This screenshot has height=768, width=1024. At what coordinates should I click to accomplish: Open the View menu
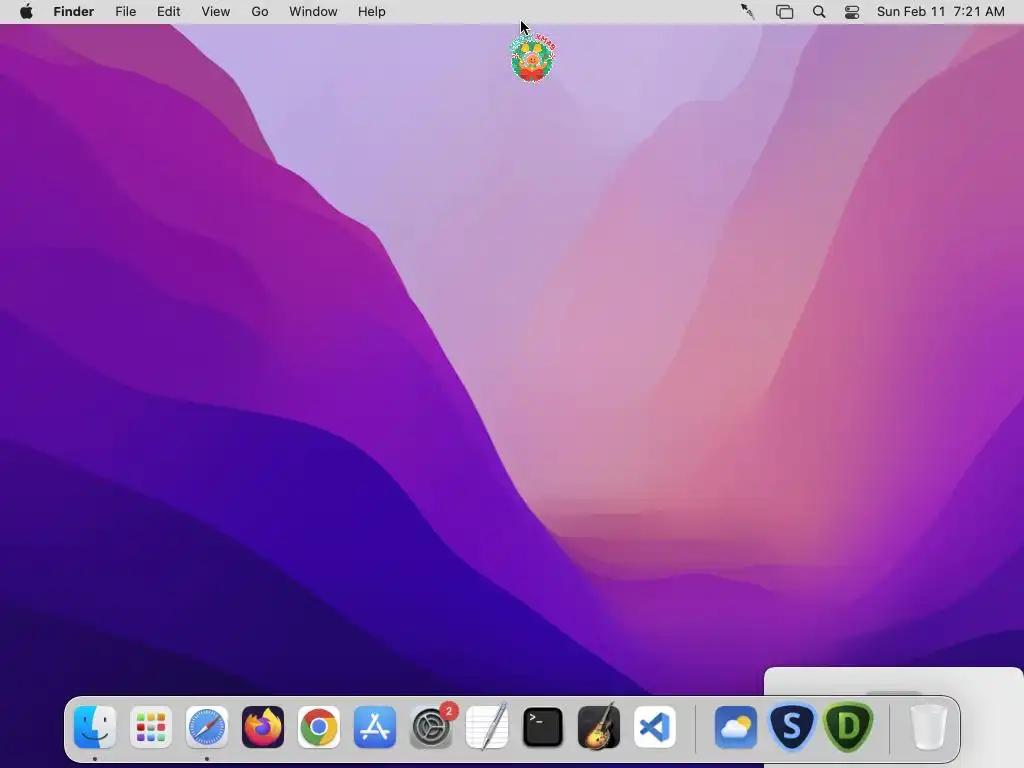[216, 12]
